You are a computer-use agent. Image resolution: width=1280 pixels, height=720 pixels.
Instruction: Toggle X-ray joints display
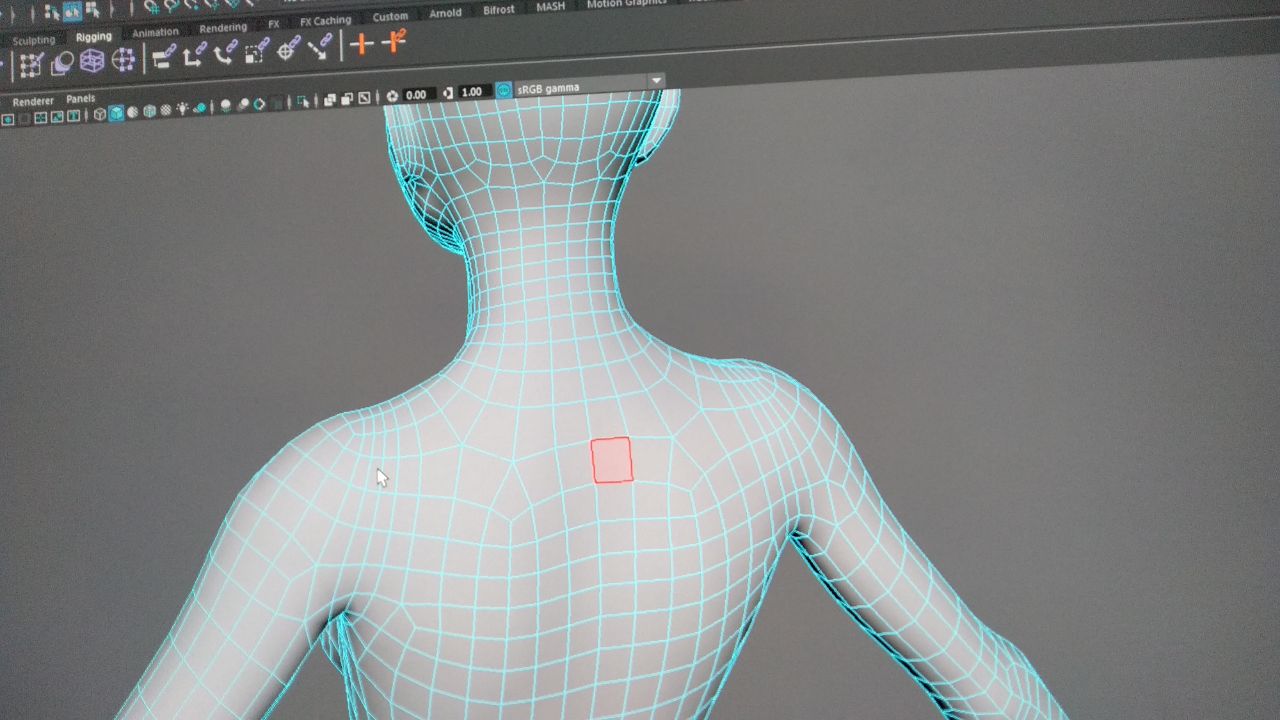click(364, 99)
